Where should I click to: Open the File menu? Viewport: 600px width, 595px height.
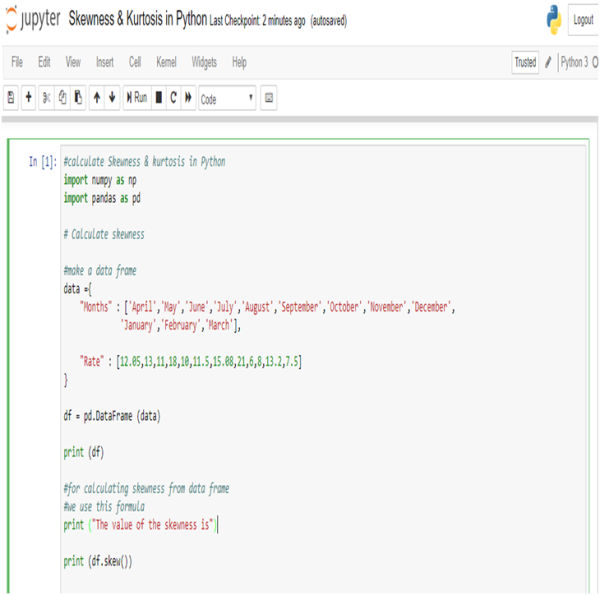[17, 62]
